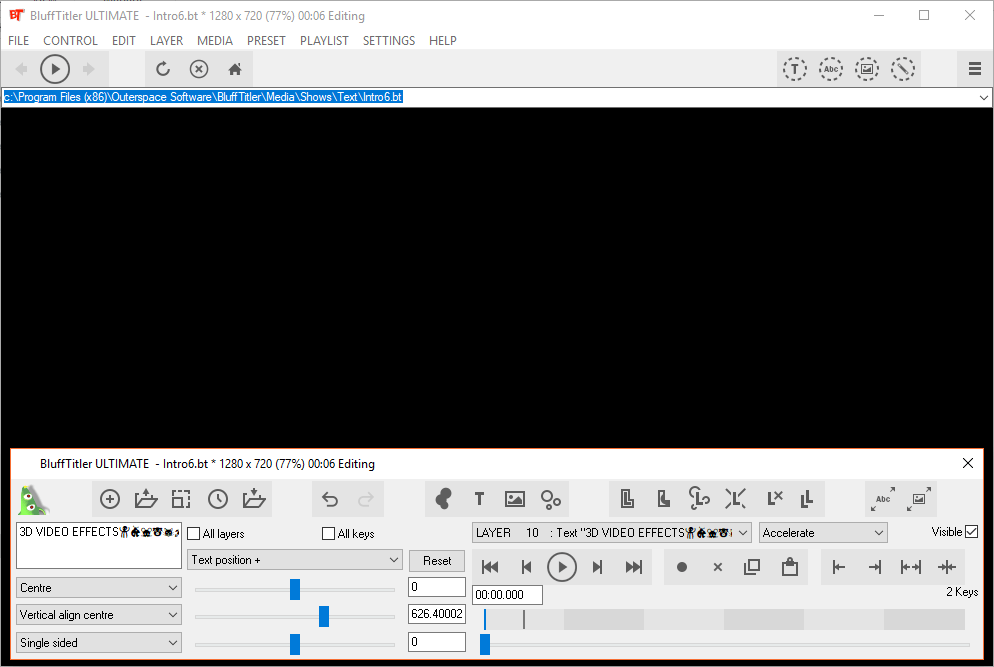Screen dimensions: 994x667
Task: Click the change font T icon
Action: coord(479,500)
